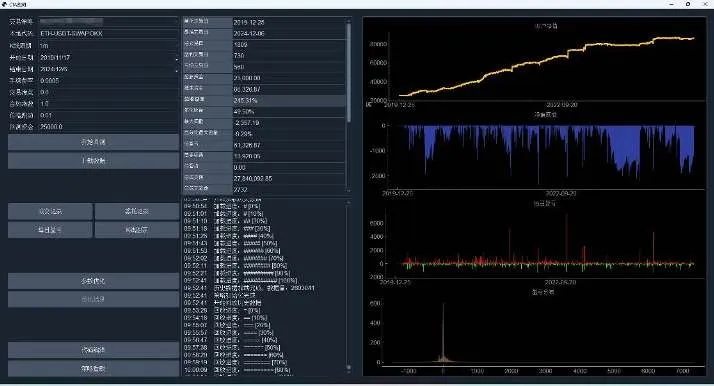This screenshot has height=386, width=714.
Task: Click the log line timestamped 09:51:01
Action: pos(224,213)
